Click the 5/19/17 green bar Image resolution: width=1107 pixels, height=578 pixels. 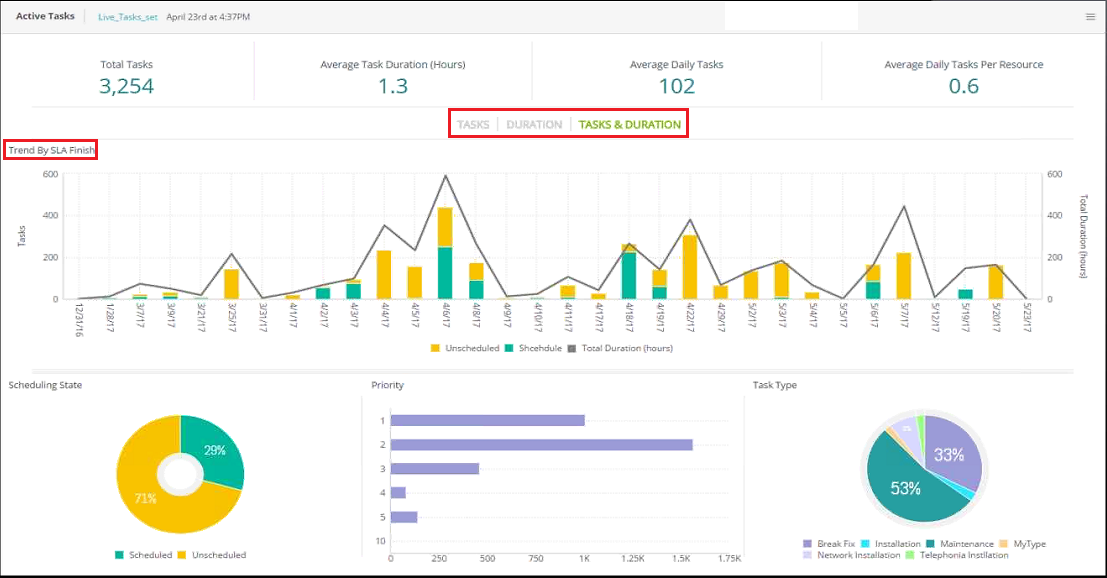point(965,294)
